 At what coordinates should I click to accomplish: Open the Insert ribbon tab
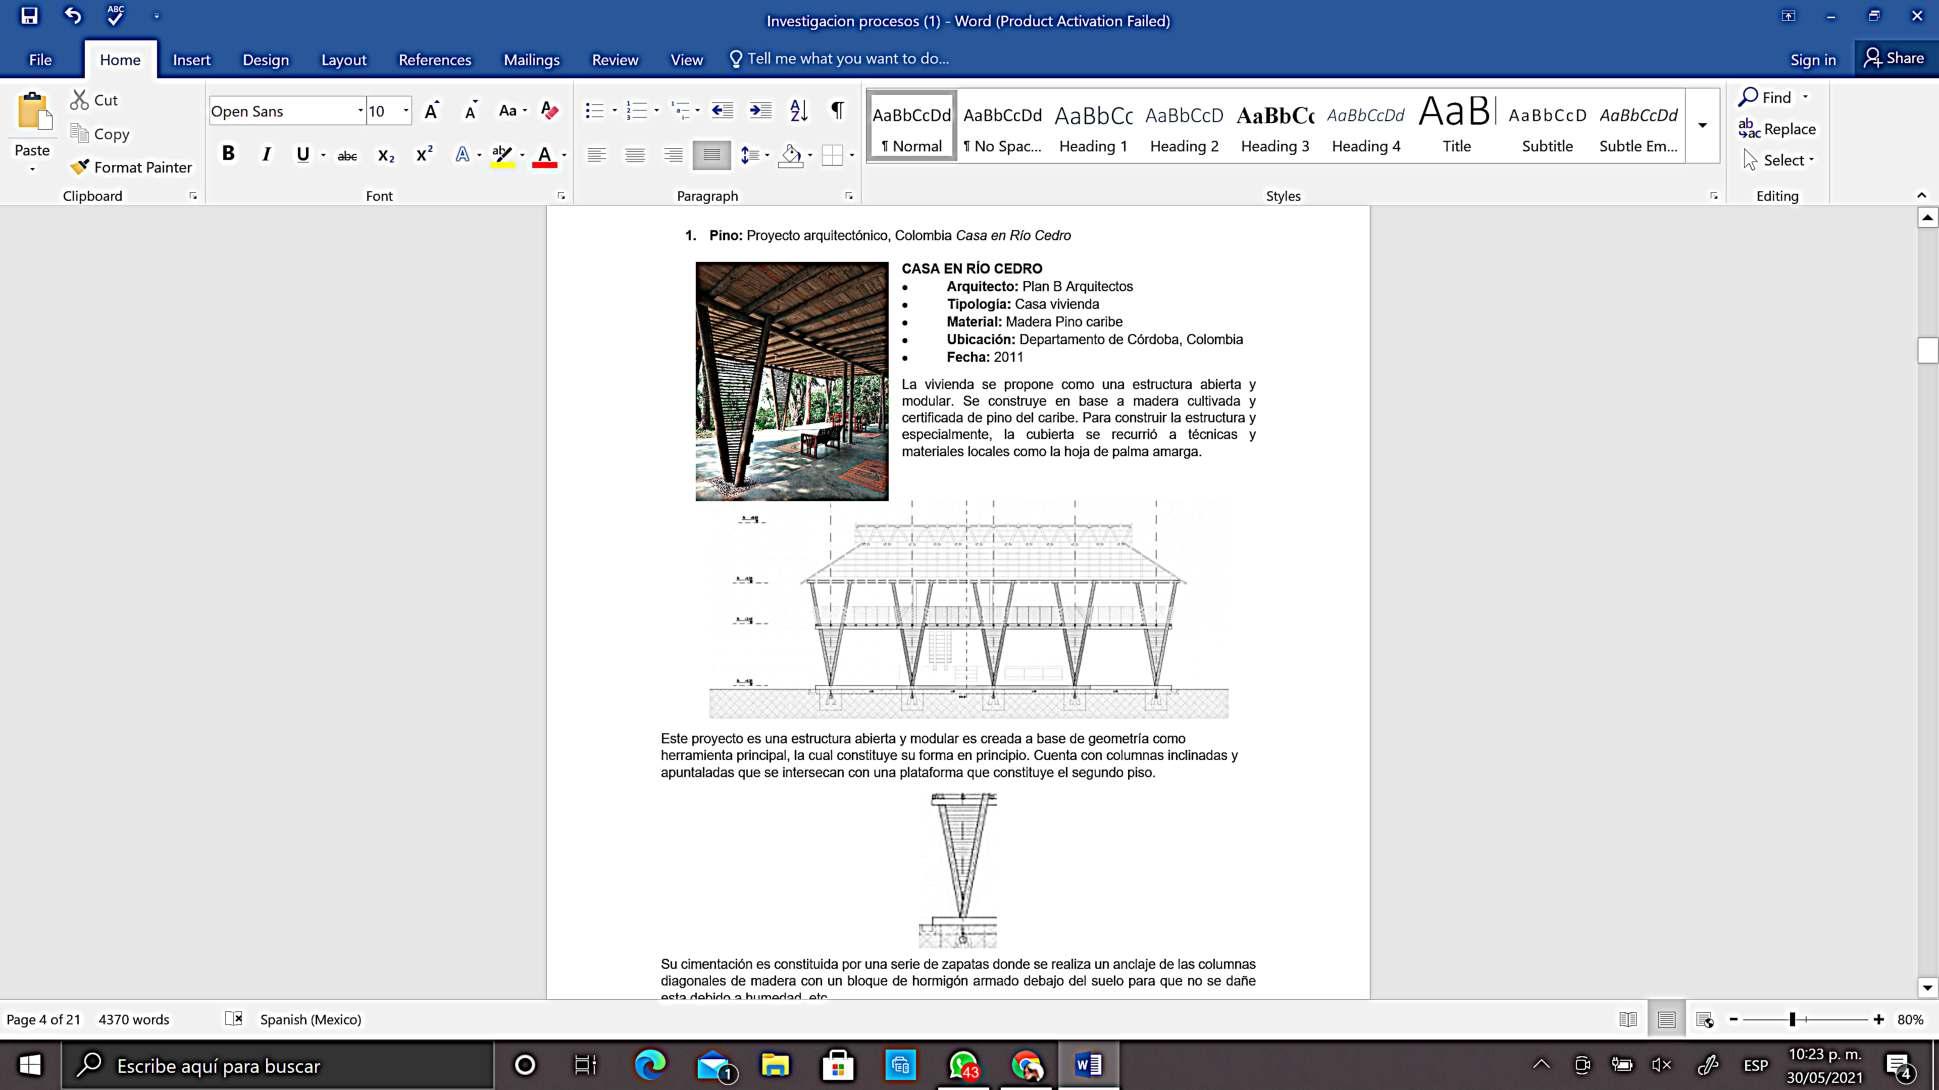pyautogui.click(x=191, y=60)
